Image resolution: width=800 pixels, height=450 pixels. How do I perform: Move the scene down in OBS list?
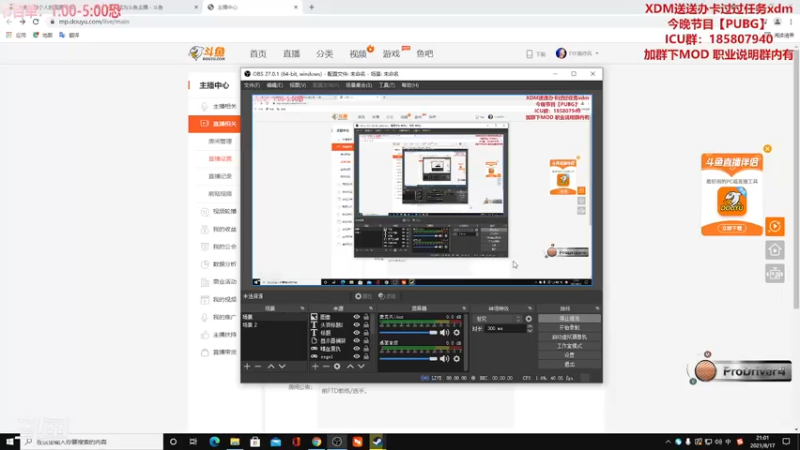(x=282, y=366)
